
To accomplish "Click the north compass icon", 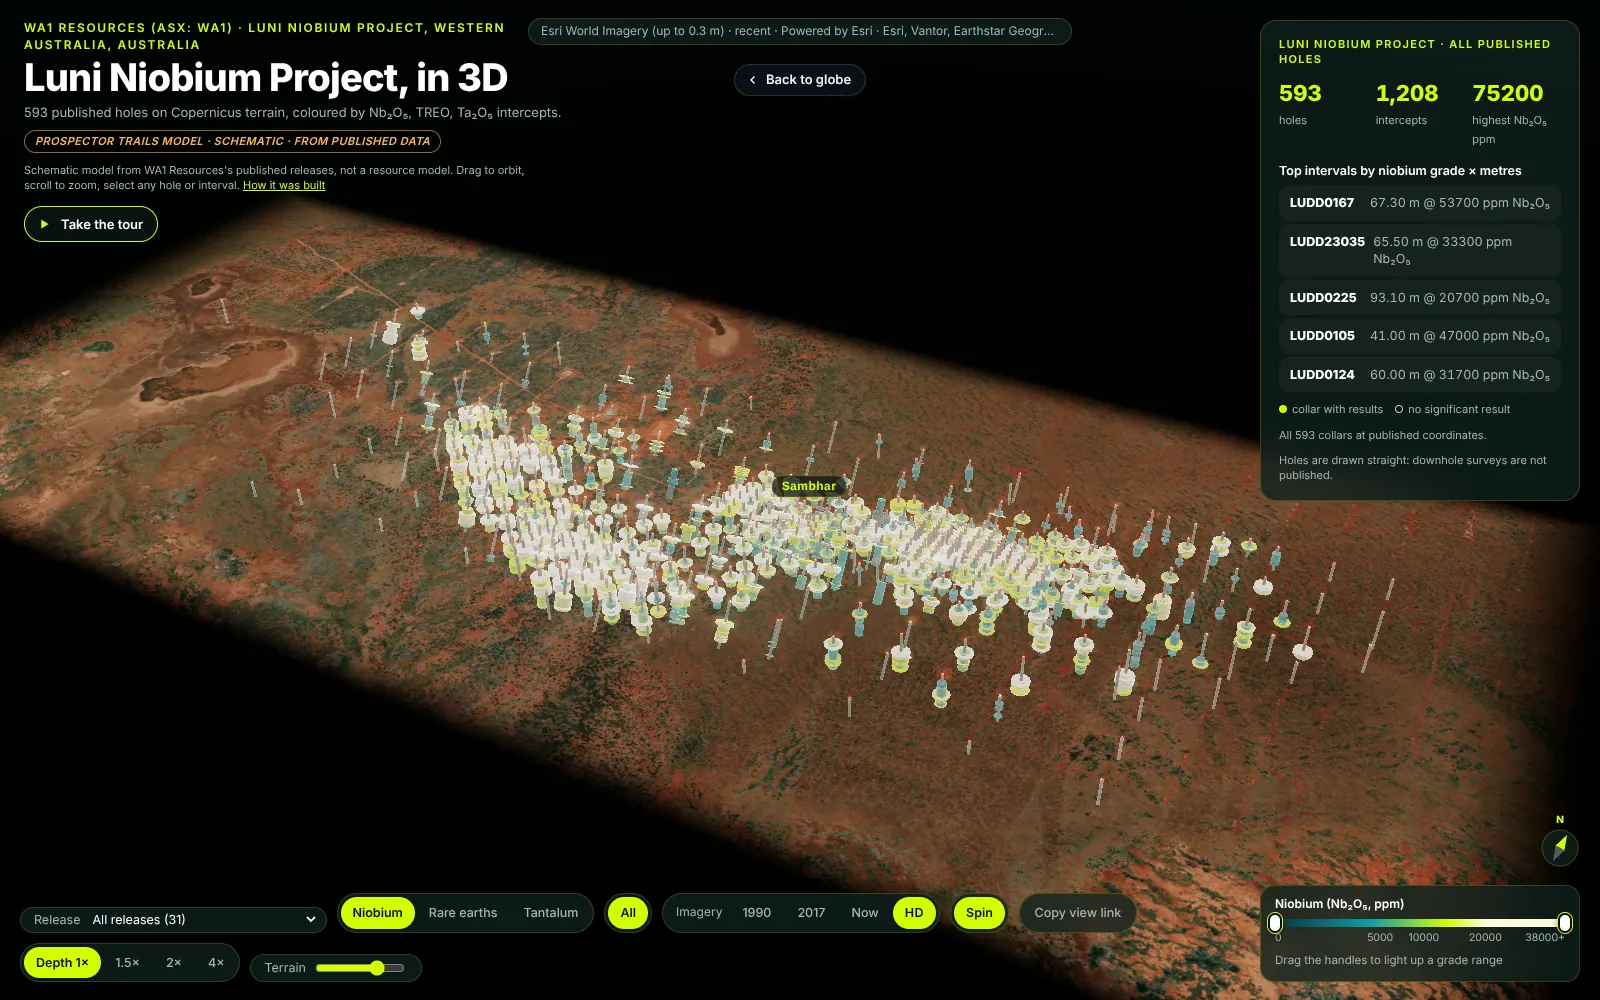I will tap(1559, 848).
